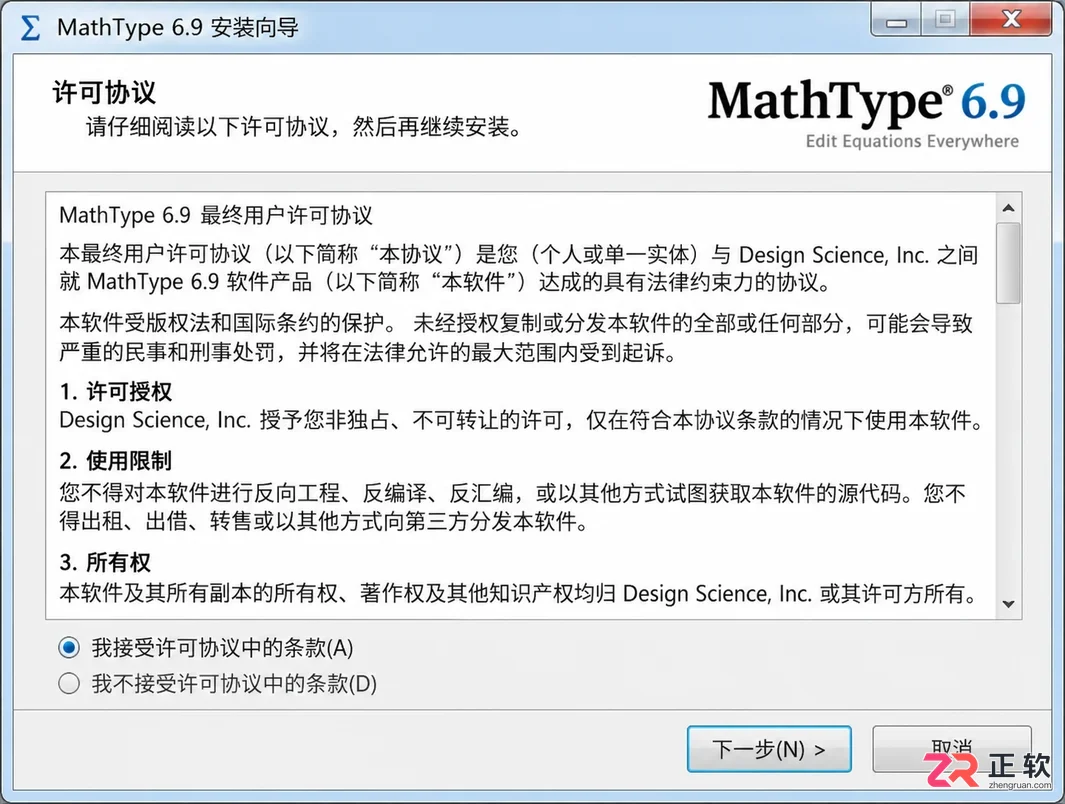Click the license scrollbar up arrow
Image resolution: width=1065 pixels, height=804 pixels.
1009,208
